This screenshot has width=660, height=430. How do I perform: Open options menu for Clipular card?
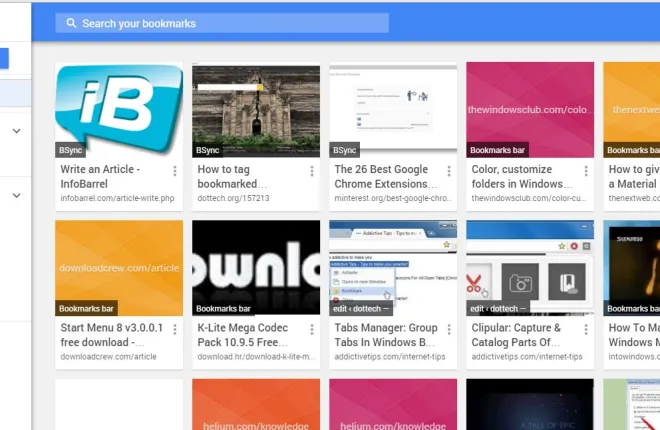(586, 329)
